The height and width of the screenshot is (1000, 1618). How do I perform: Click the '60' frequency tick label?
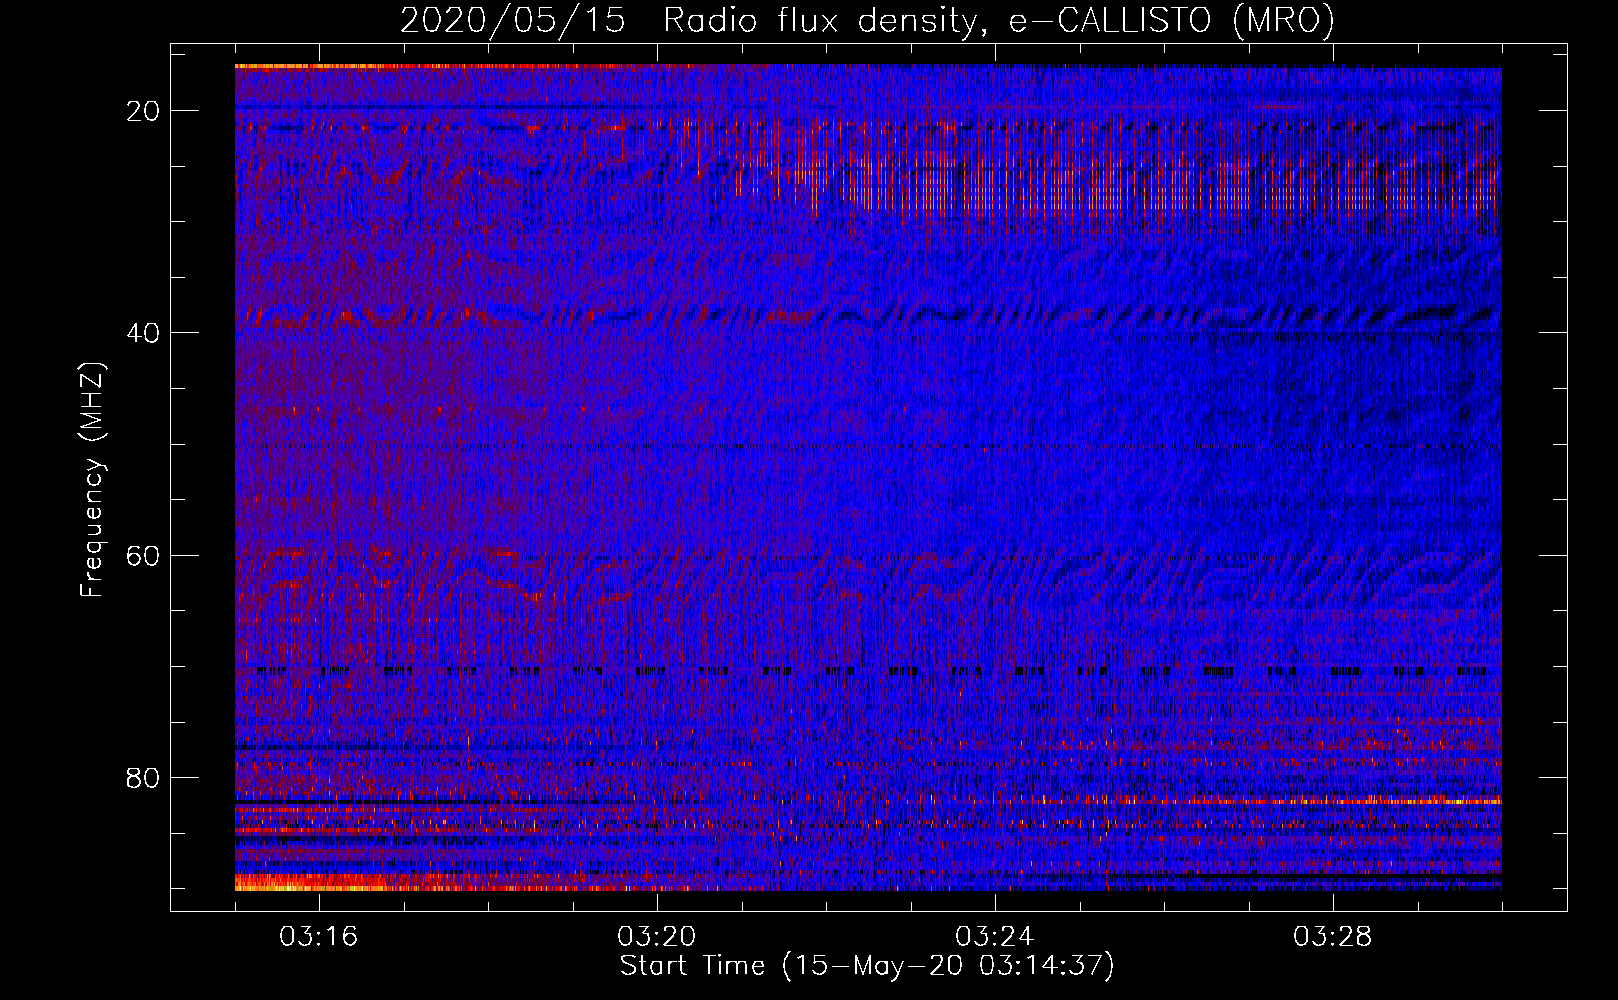(x=144, y=555)
